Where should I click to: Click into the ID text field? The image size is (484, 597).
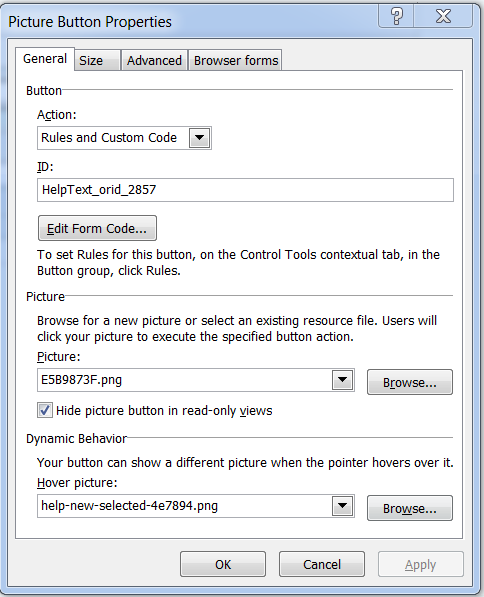tap(245, 190)
